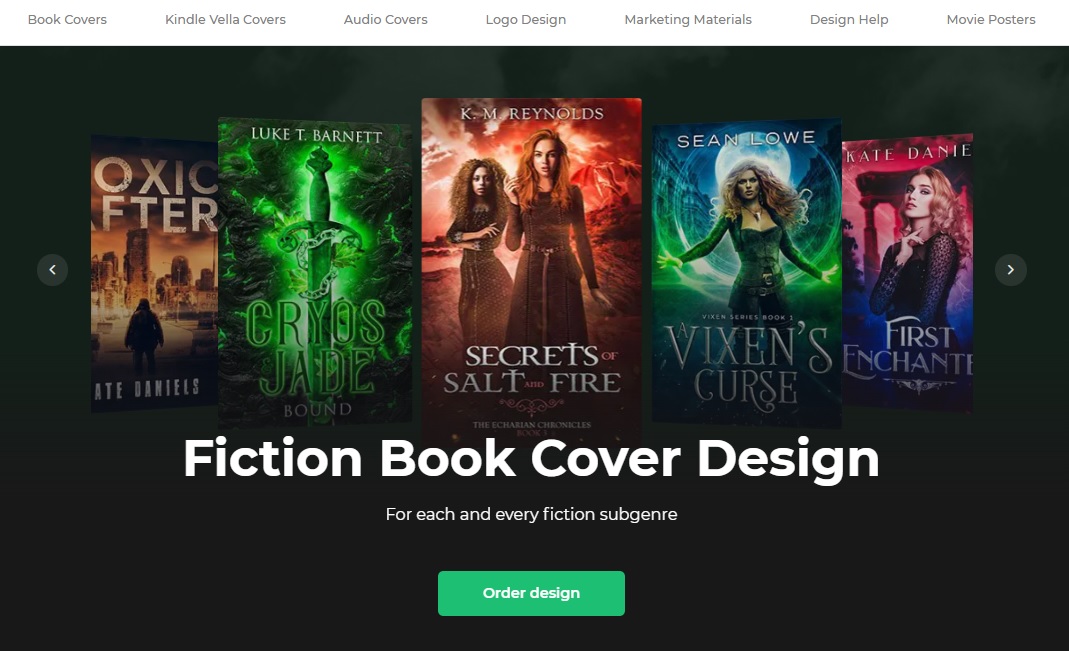Select Kindle Vella Covers in the navigation
Screen dimensions: 1069x651
(x=224, y=19)
